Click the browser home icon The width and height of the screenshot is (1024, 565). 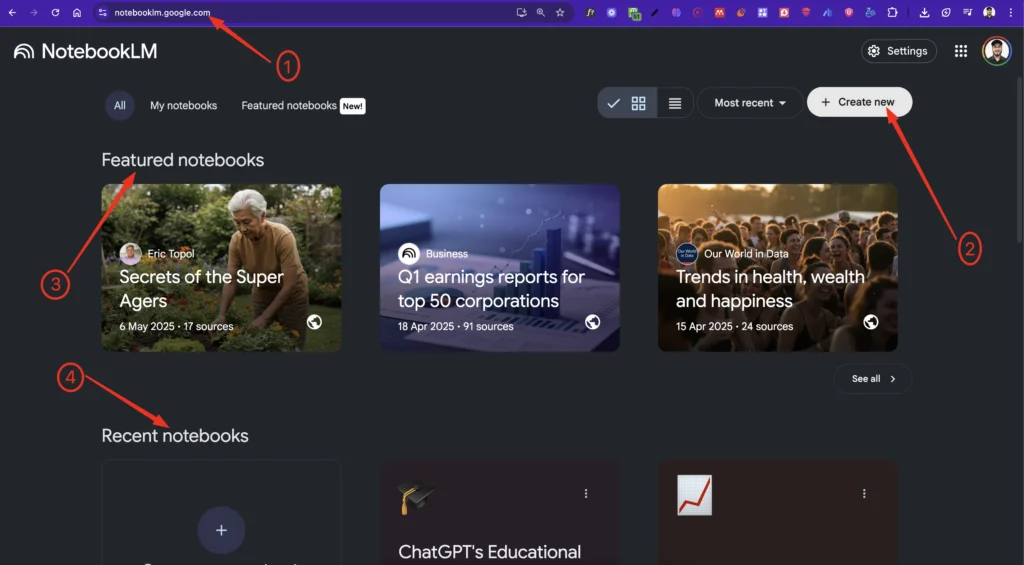(77, 12)
